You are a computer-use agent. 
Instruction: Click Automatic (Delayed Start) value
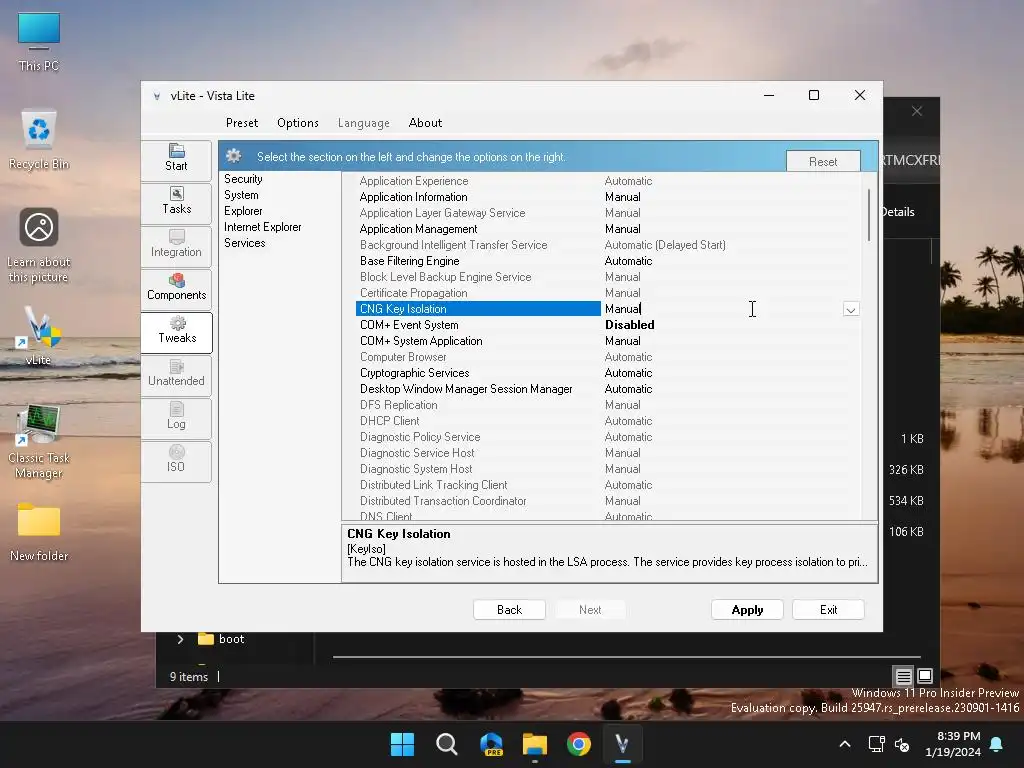(x=665, y=245)
